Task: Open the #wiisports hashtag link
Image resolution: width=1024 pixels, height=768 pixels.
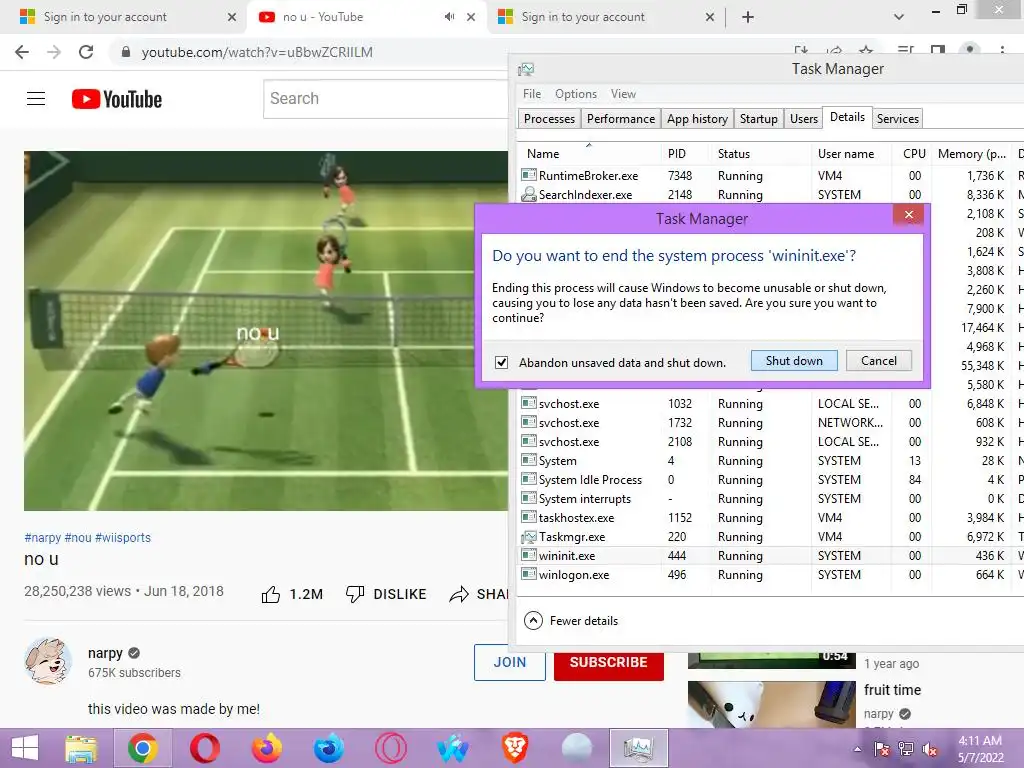Action: 123,537
